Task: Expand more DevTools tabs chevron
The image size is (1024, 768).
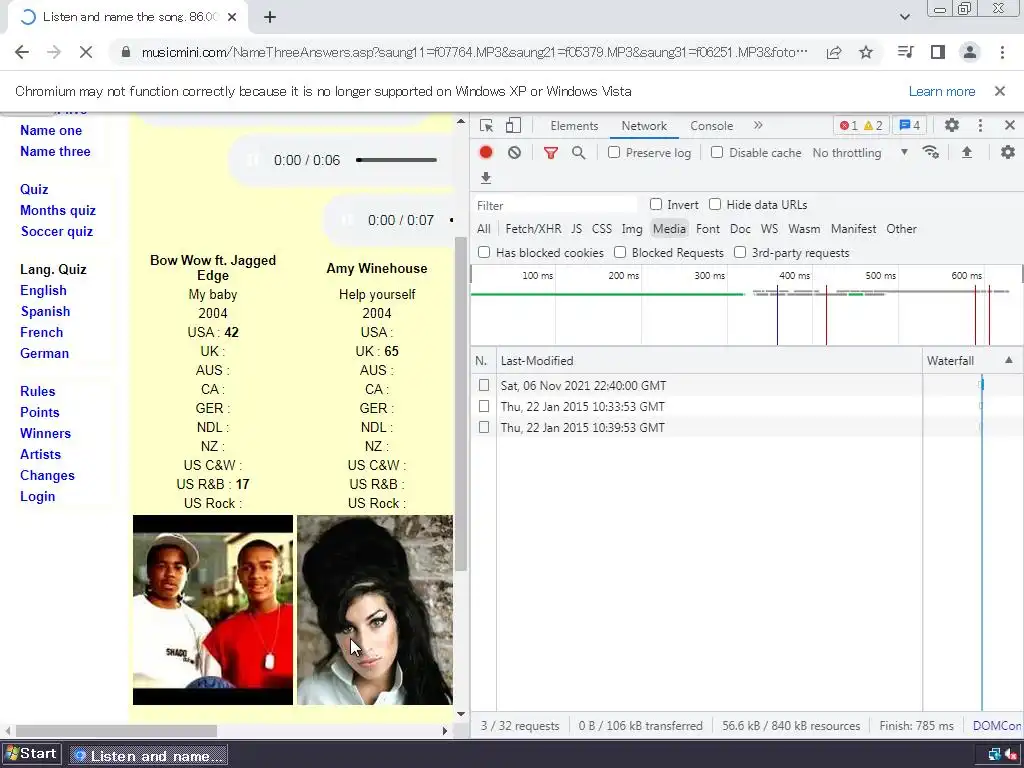Action: click(758, 125)
